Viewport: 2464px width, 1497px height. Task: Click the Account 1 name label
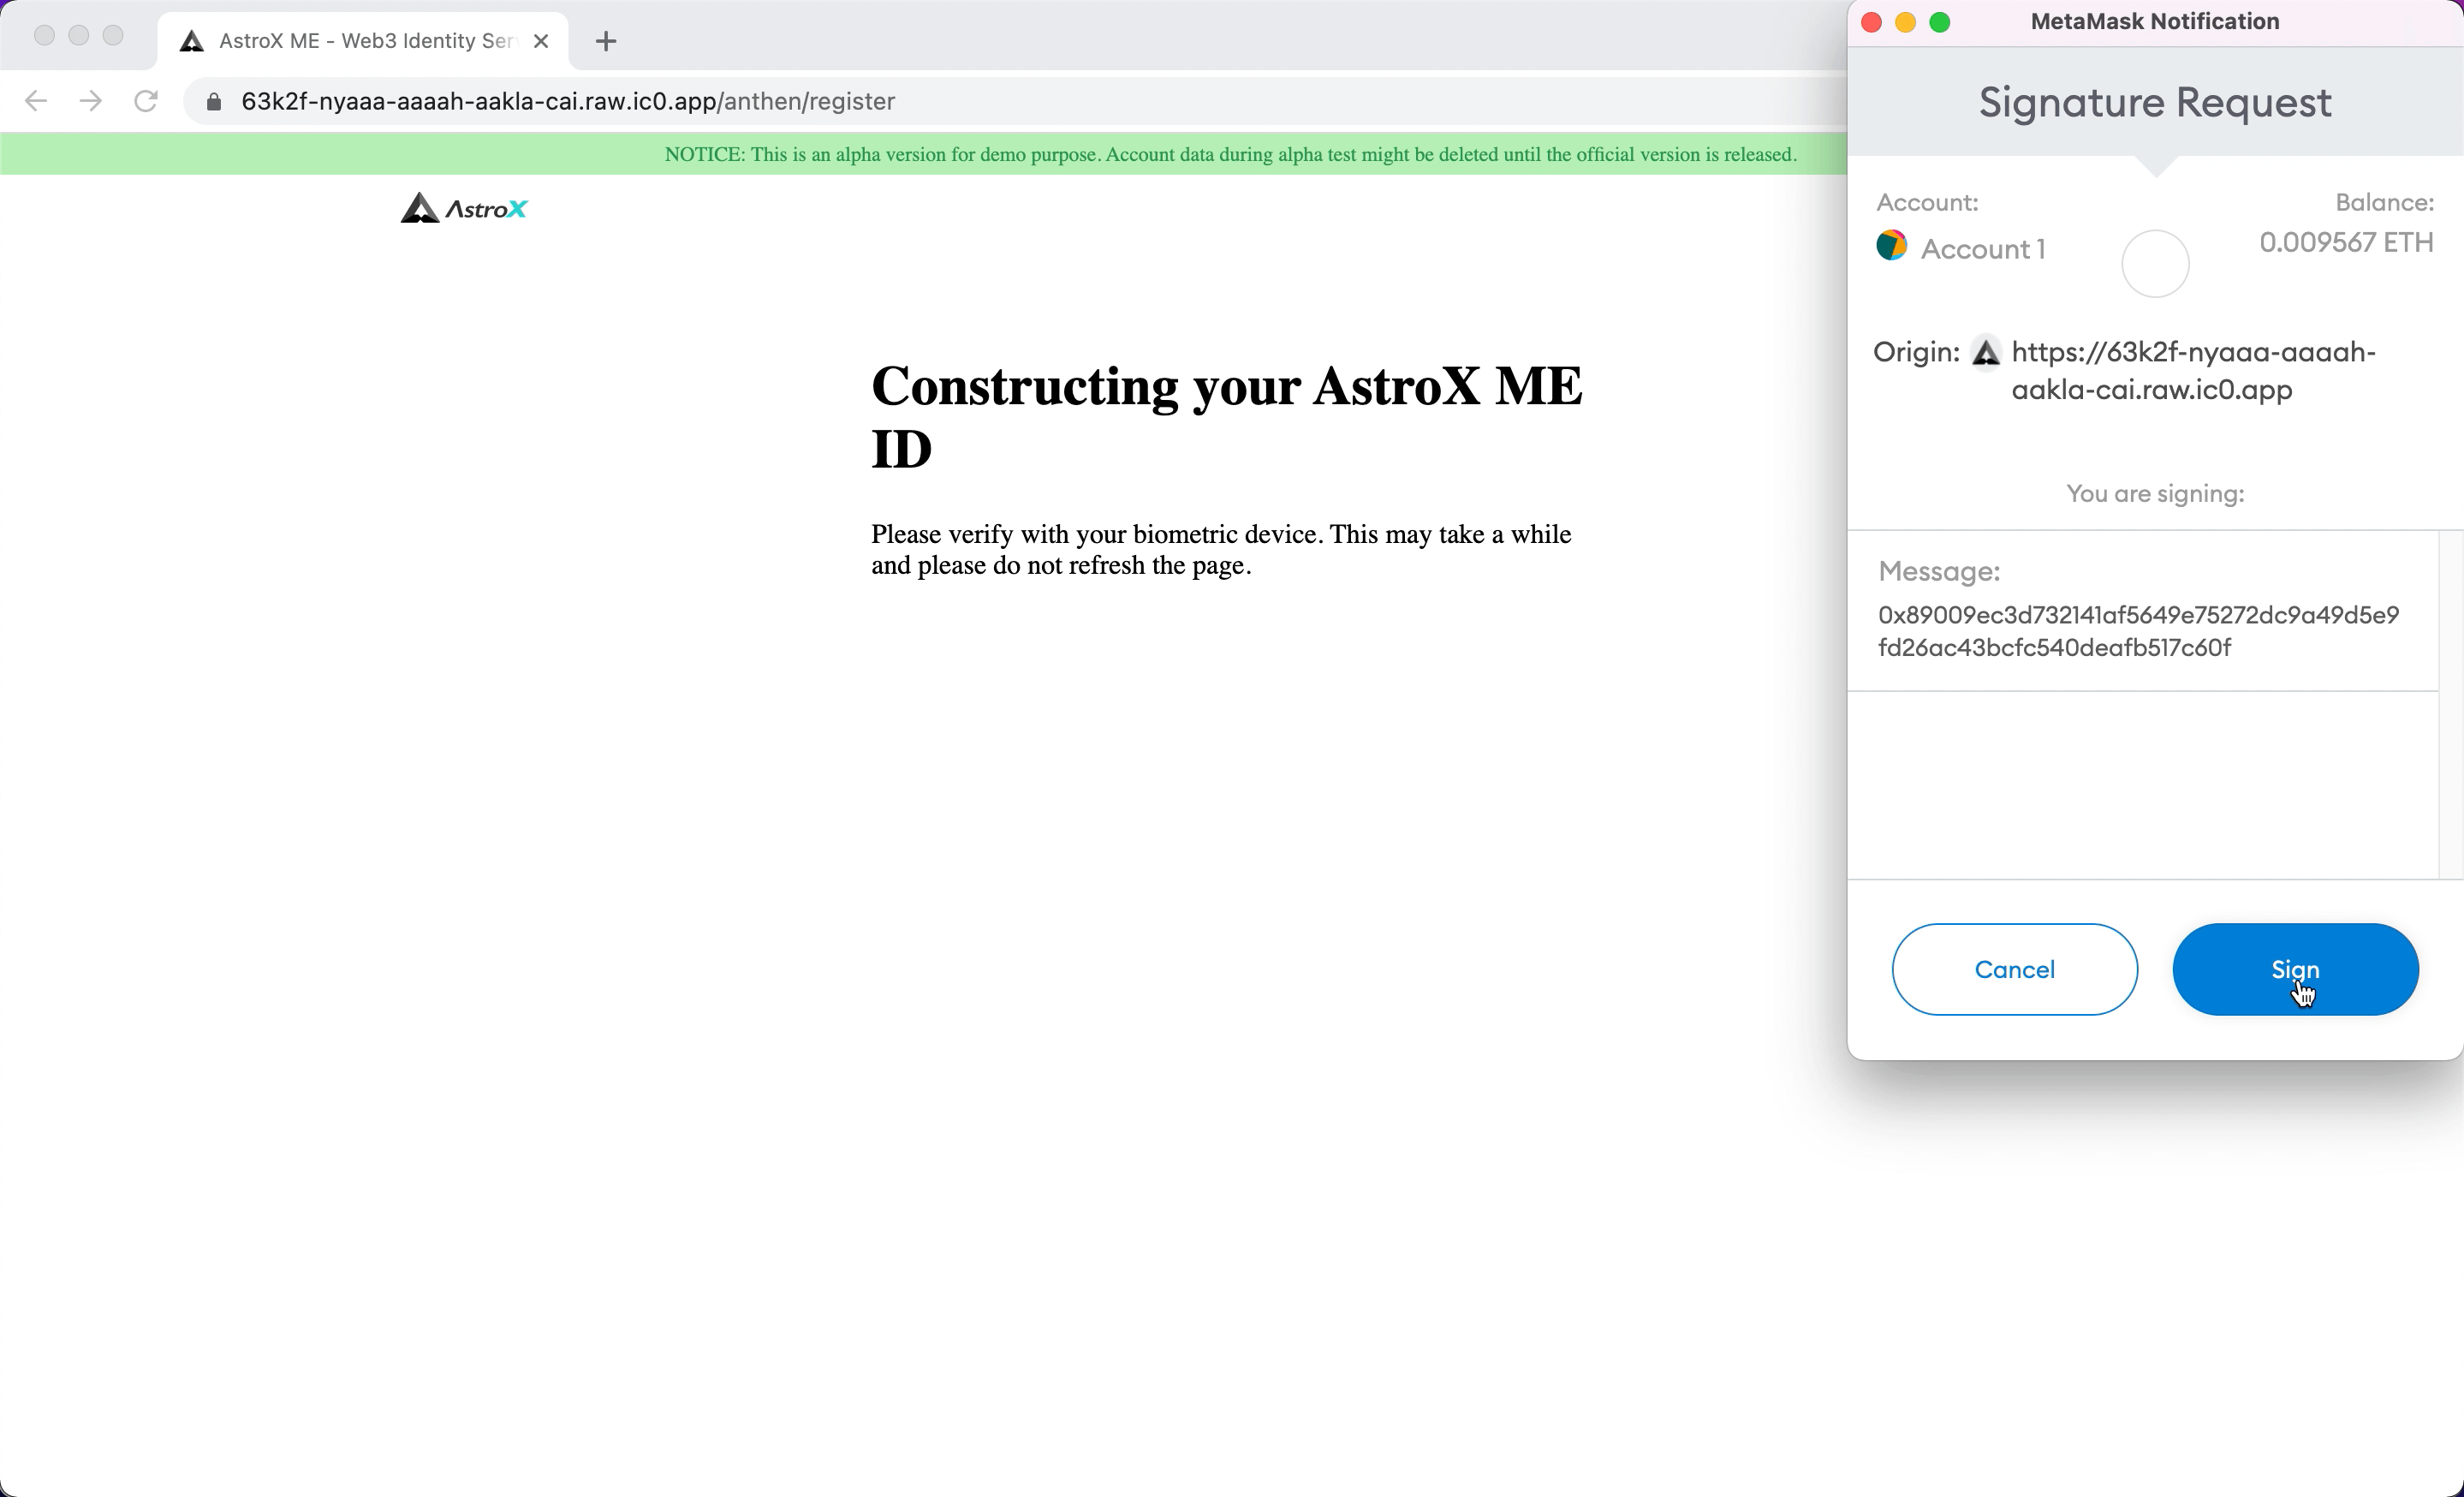tap(1983, 249)
